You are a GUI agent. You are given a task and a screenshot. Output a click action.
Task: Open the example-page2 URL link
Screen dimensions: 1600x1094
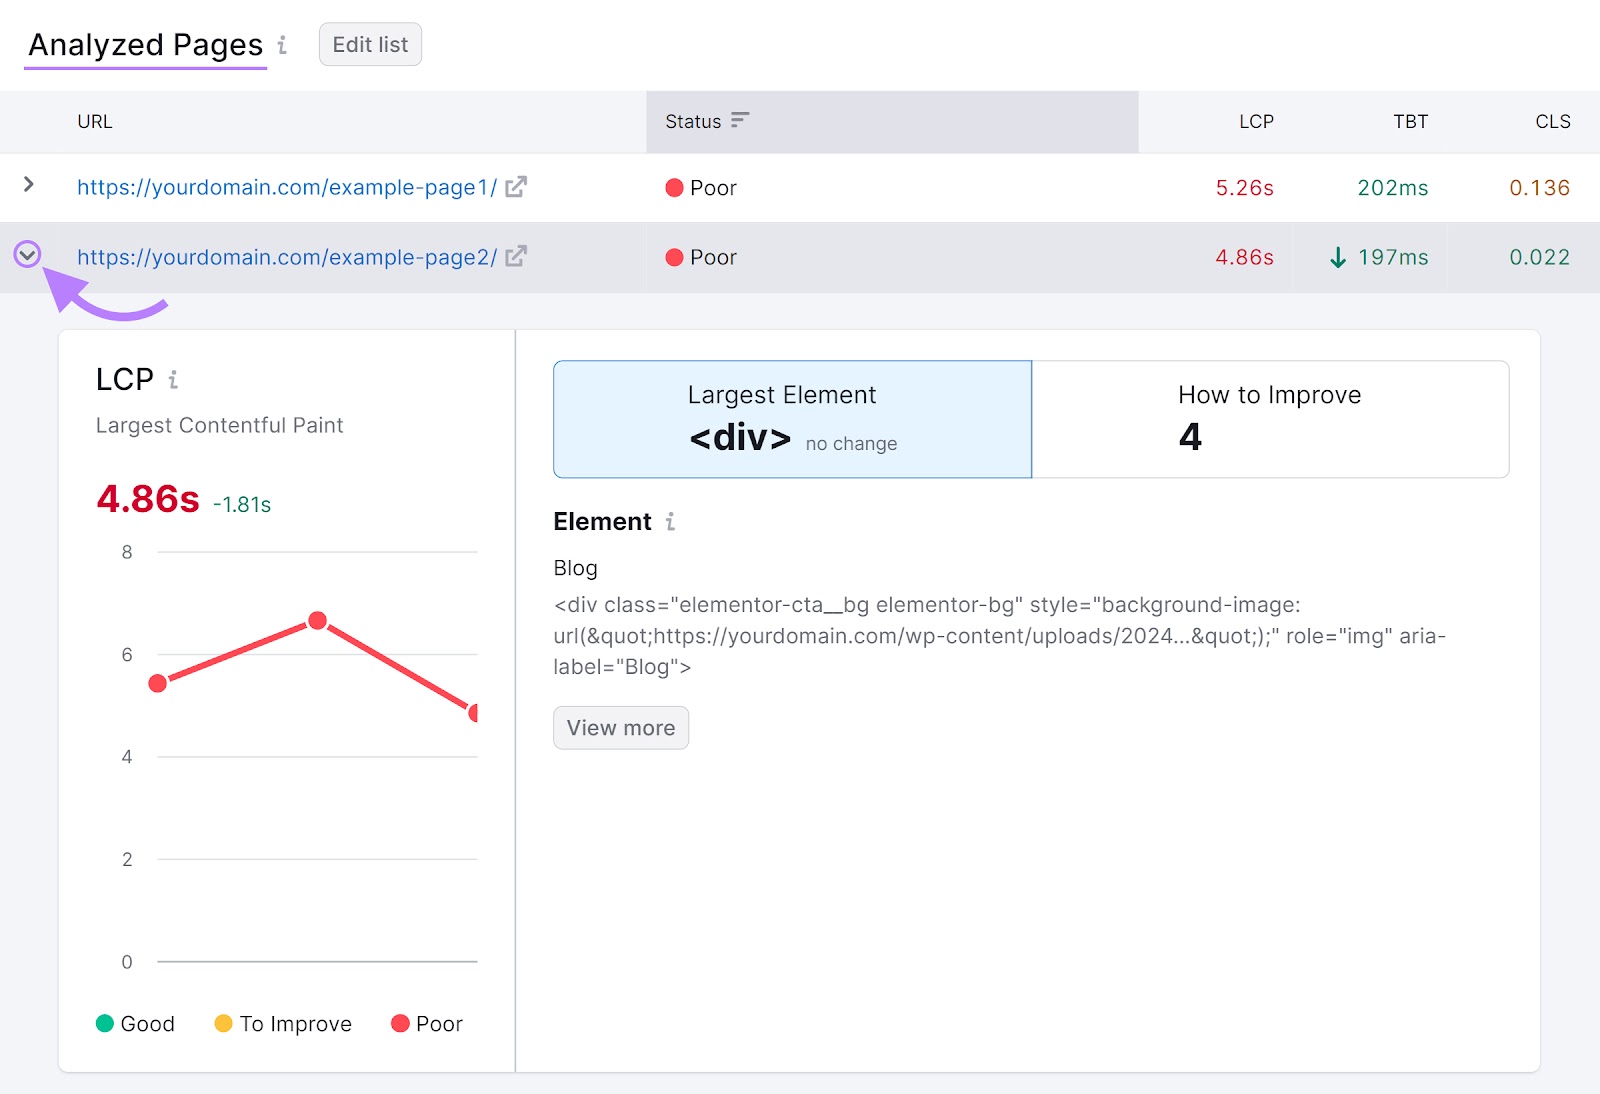coord(287,258)
